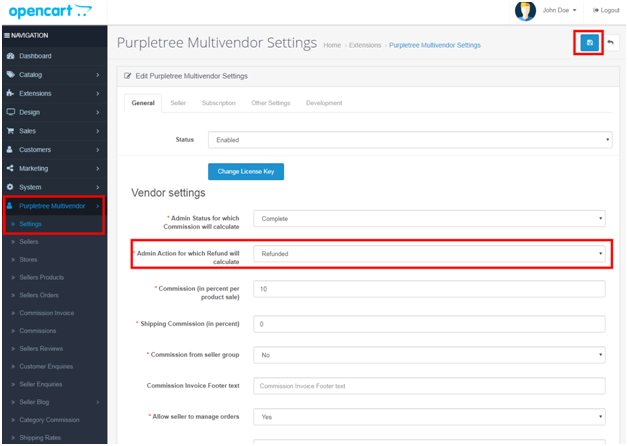Screen dimensions: 628x446
Task: Click the Logout link
Action: (x=606, y=10)
